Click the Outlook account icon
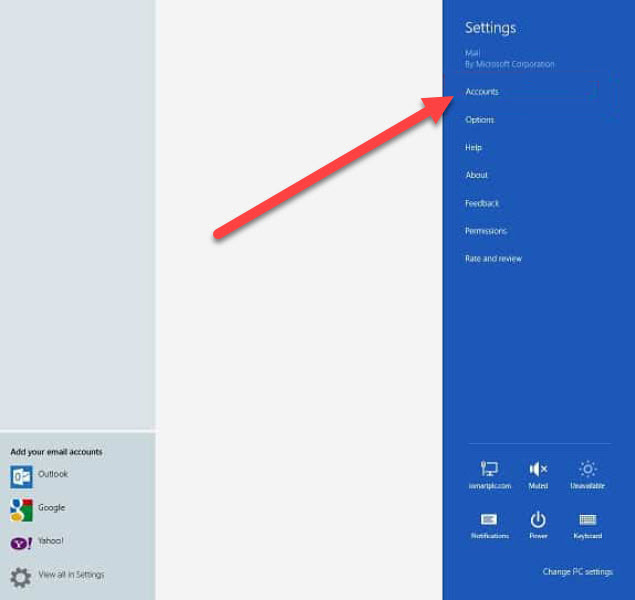Image resolution: width=635 pixels, height=600 pixels. (x=21, y=477)
